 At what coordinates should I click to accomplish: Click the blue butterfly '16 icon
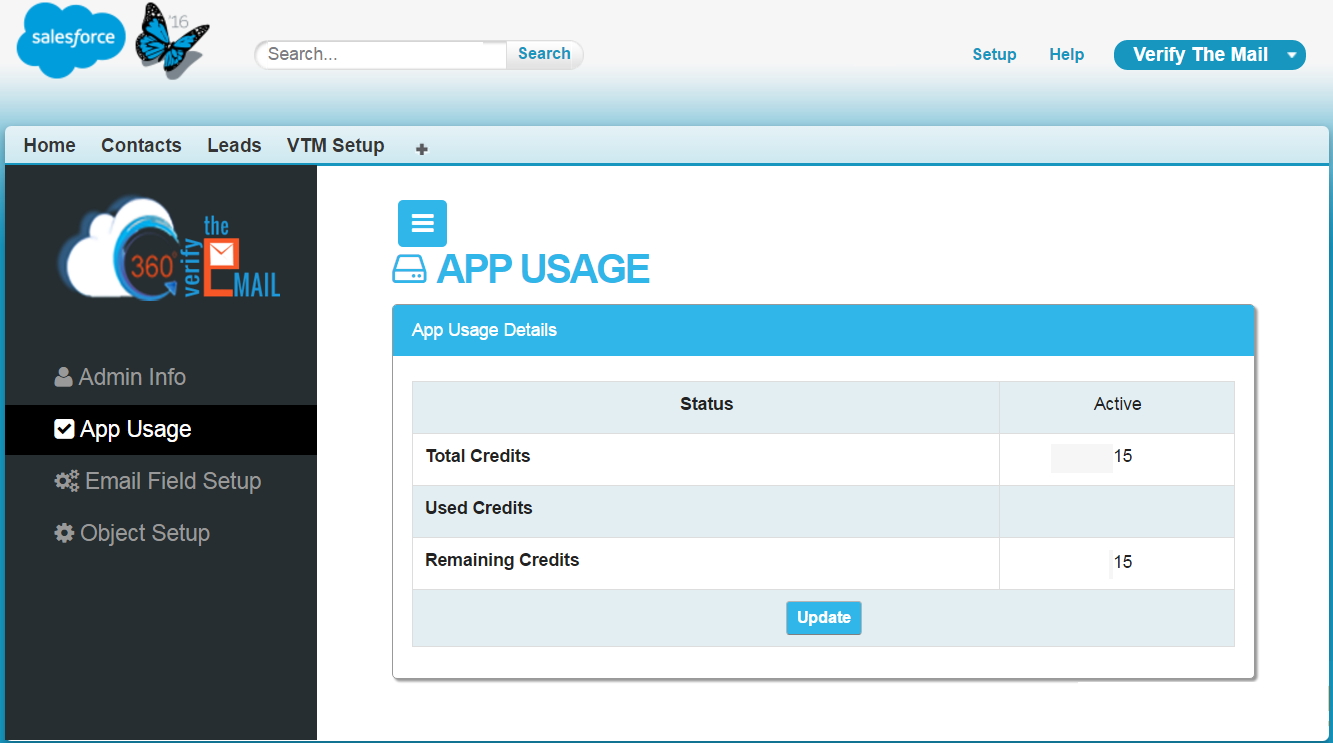tap(171, 40)
